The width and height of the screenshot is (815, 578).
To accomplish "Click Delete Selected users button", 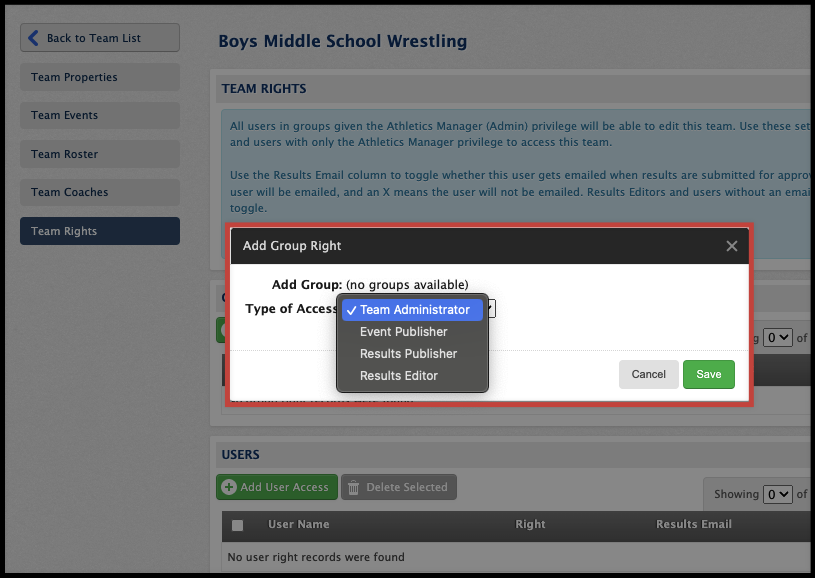I will click(399, 487).
